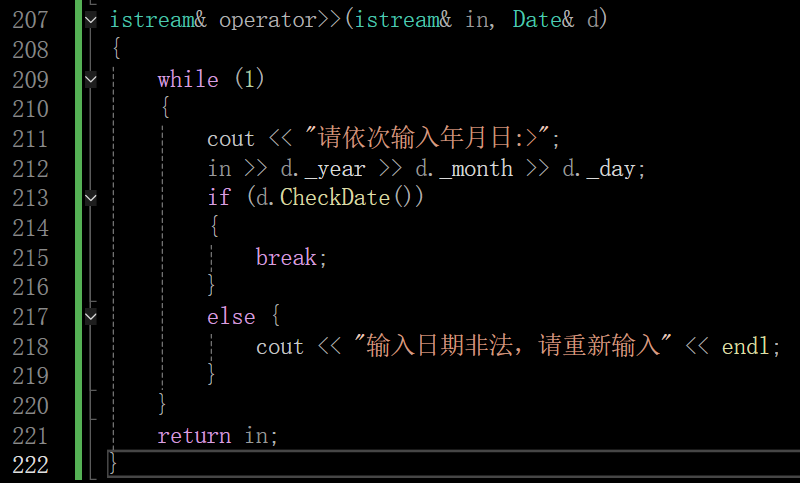The height and width of the screenshot is (483, 800).
Task: Click the 'operator>>' function name
Action: (x=280, y=20)
